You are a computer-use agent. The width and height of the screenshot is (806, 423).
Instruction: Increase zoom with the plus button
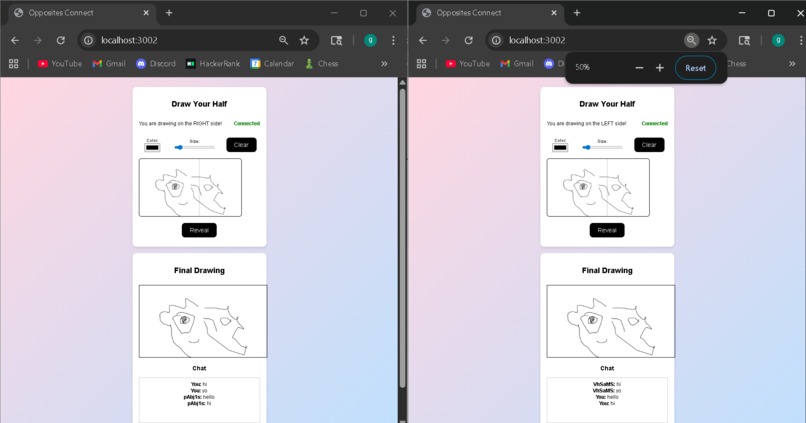660,68
